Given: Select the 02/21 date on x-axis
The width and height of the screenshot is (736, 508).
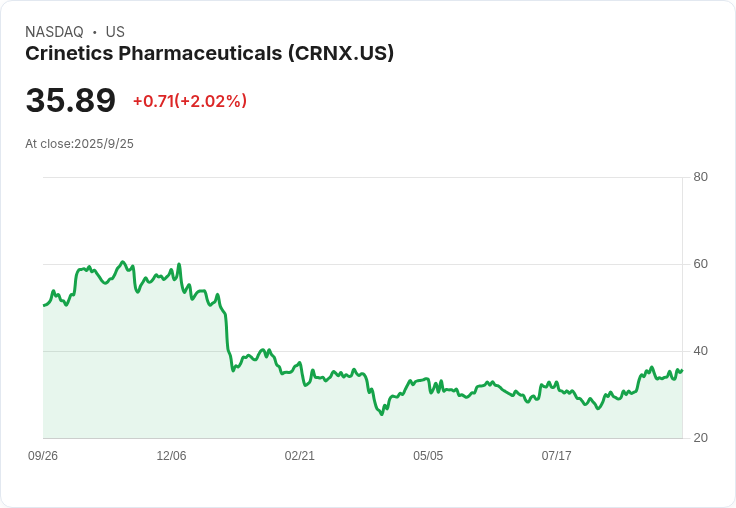Looking at the screenshot, I should pos(300,456).
